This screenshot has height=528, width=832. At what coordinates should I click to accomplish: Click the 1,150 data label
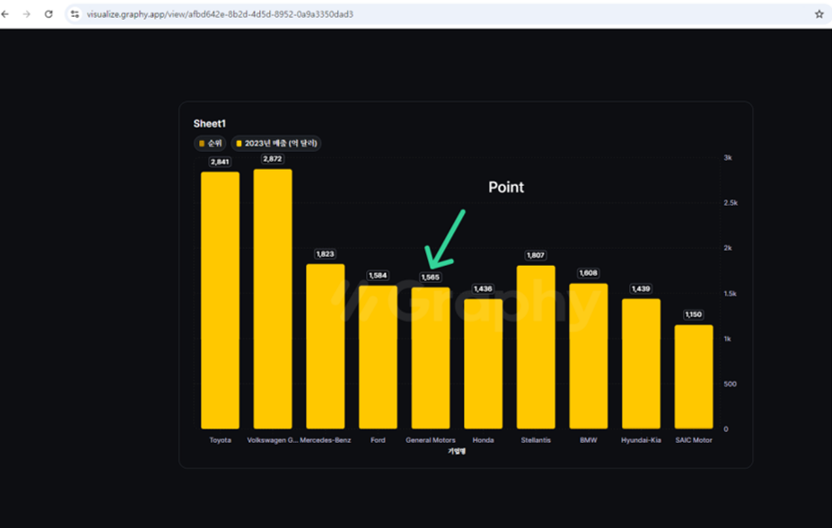click(694, 315)
